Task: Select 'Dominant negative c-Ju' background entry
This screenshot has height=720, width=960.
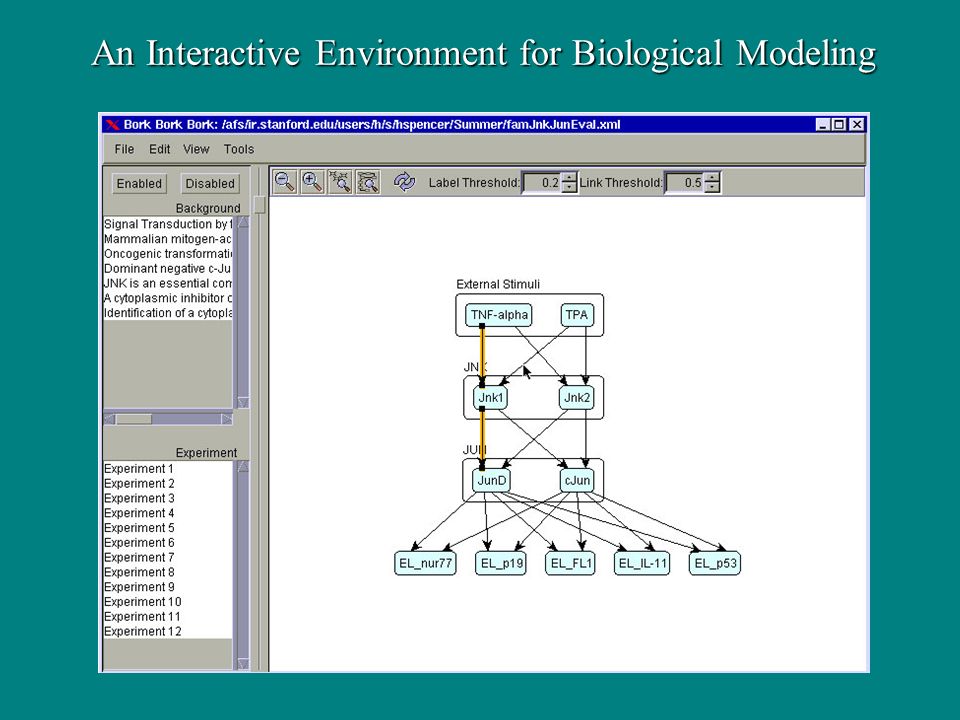Action: pos(168,268)
